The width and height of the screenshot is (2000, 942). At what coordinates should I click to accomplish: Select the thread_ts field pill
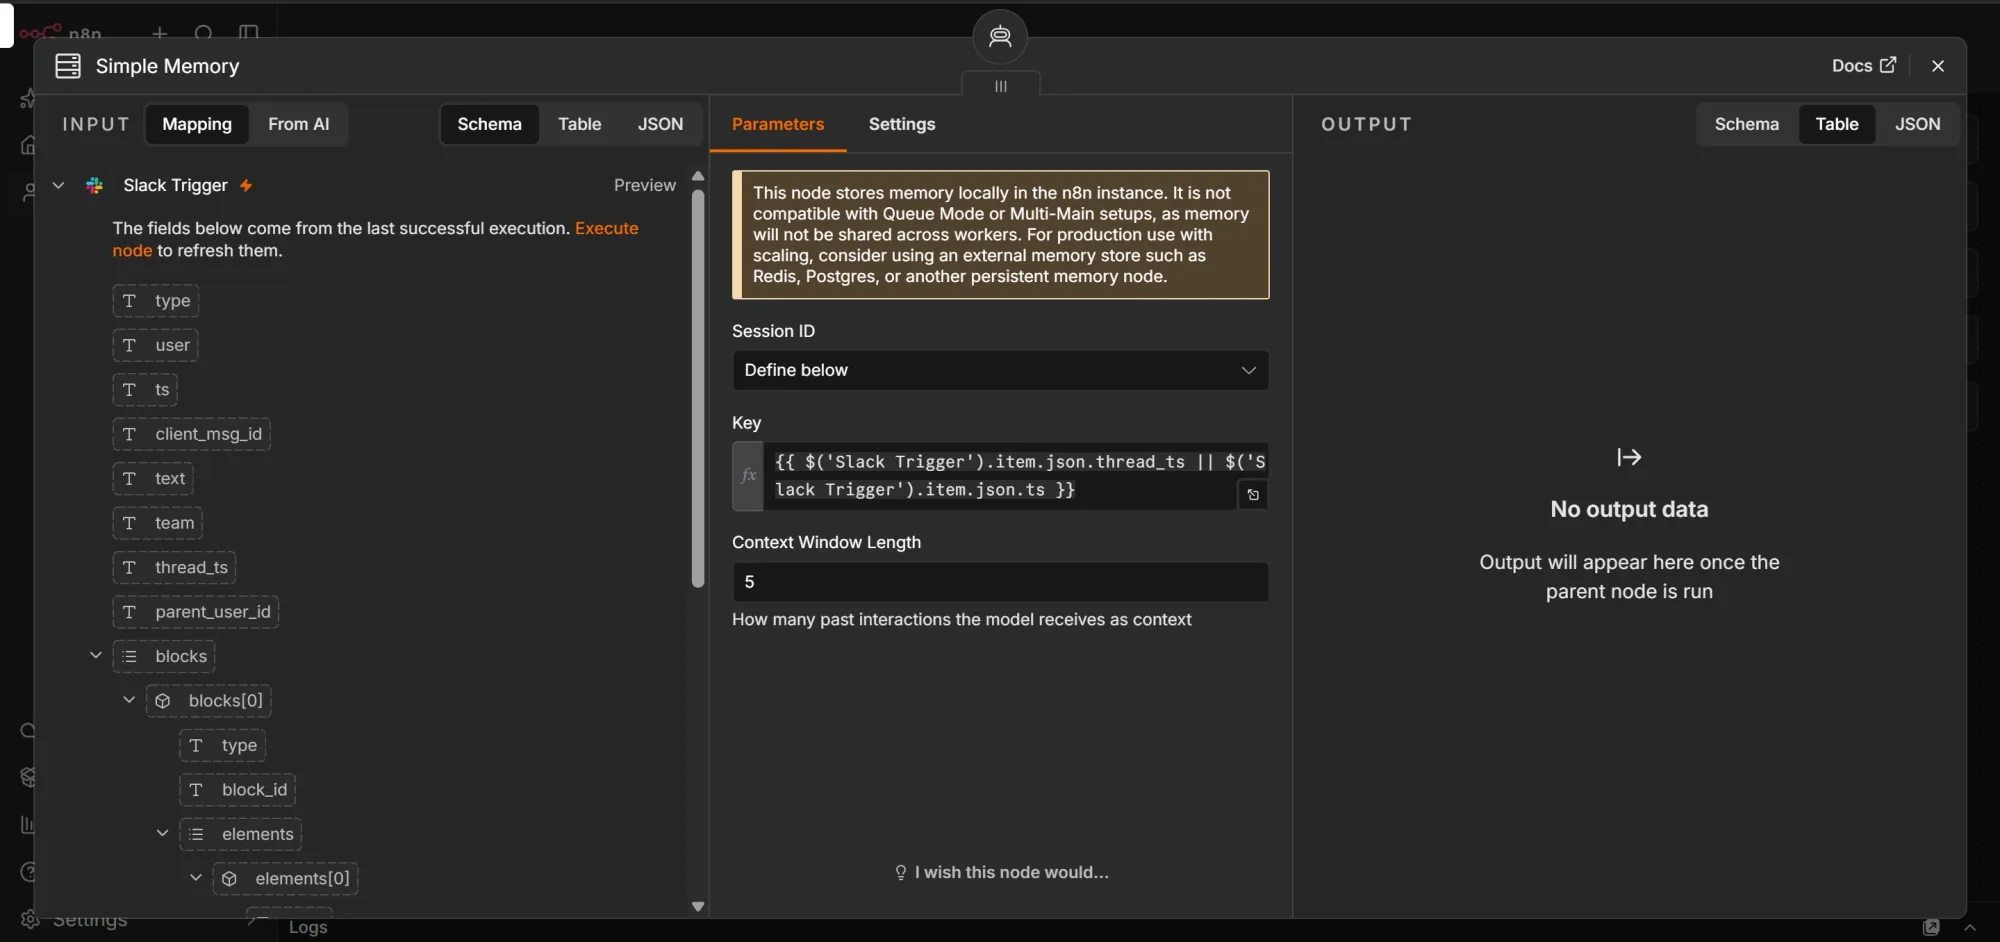[x=174, y=568]
